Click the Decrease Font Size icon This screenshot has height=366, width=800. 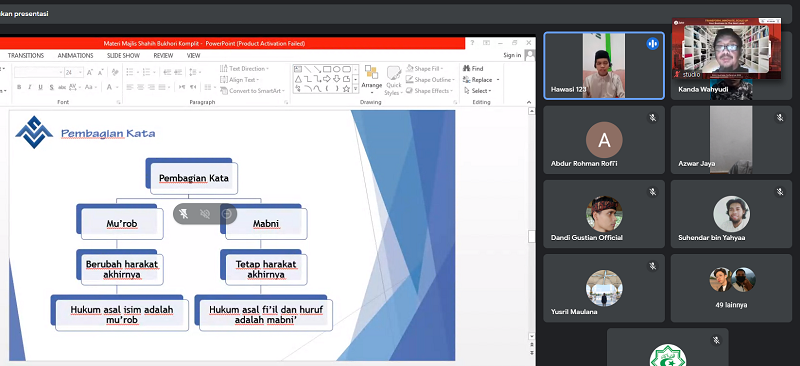(x=101, y=72)
